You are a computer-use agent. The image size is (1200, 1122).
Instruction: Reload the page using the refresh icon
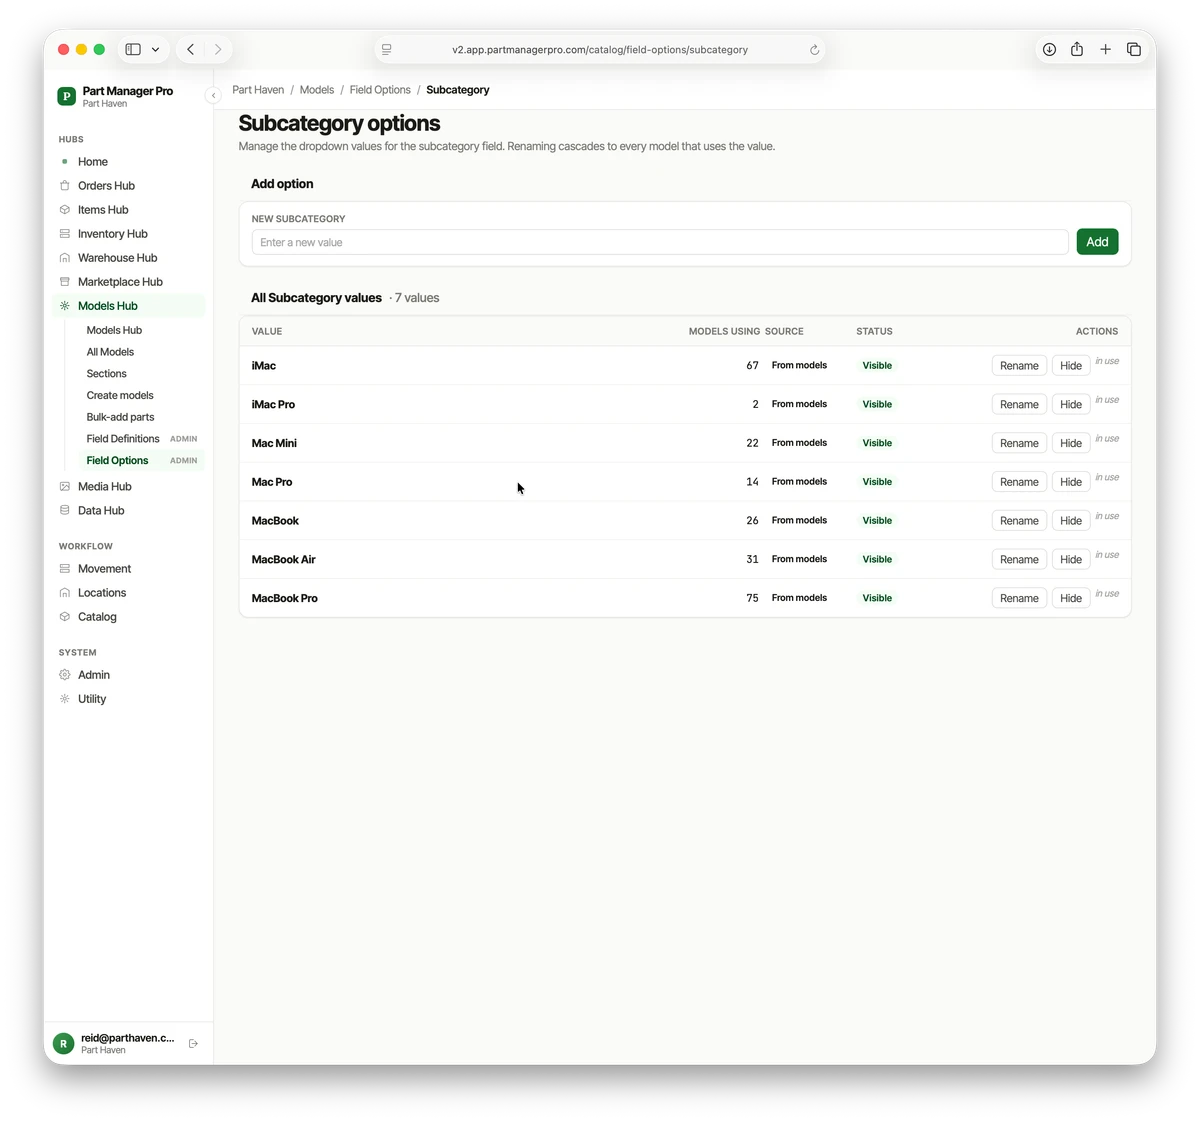point(814,50)
